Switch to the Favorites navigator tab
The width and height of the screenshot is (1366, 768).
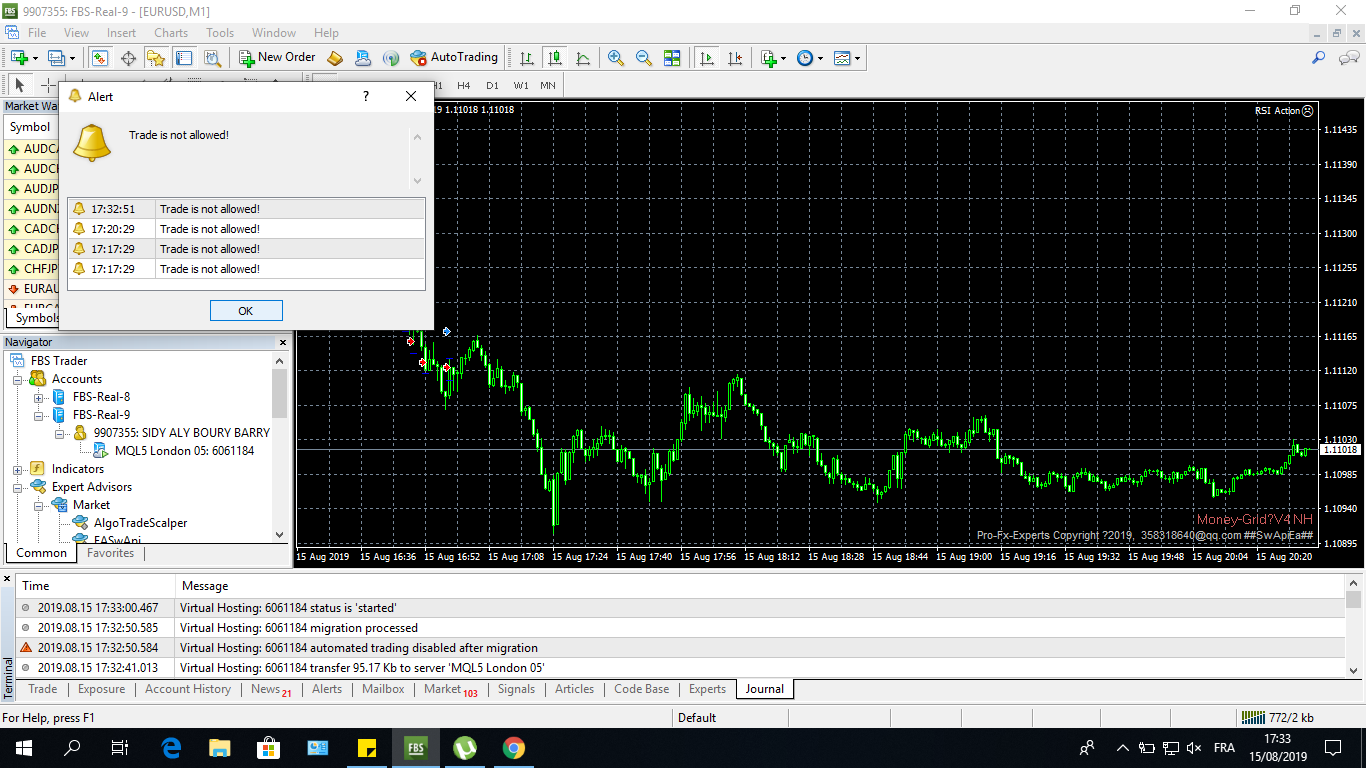click(x=110, y=553)
